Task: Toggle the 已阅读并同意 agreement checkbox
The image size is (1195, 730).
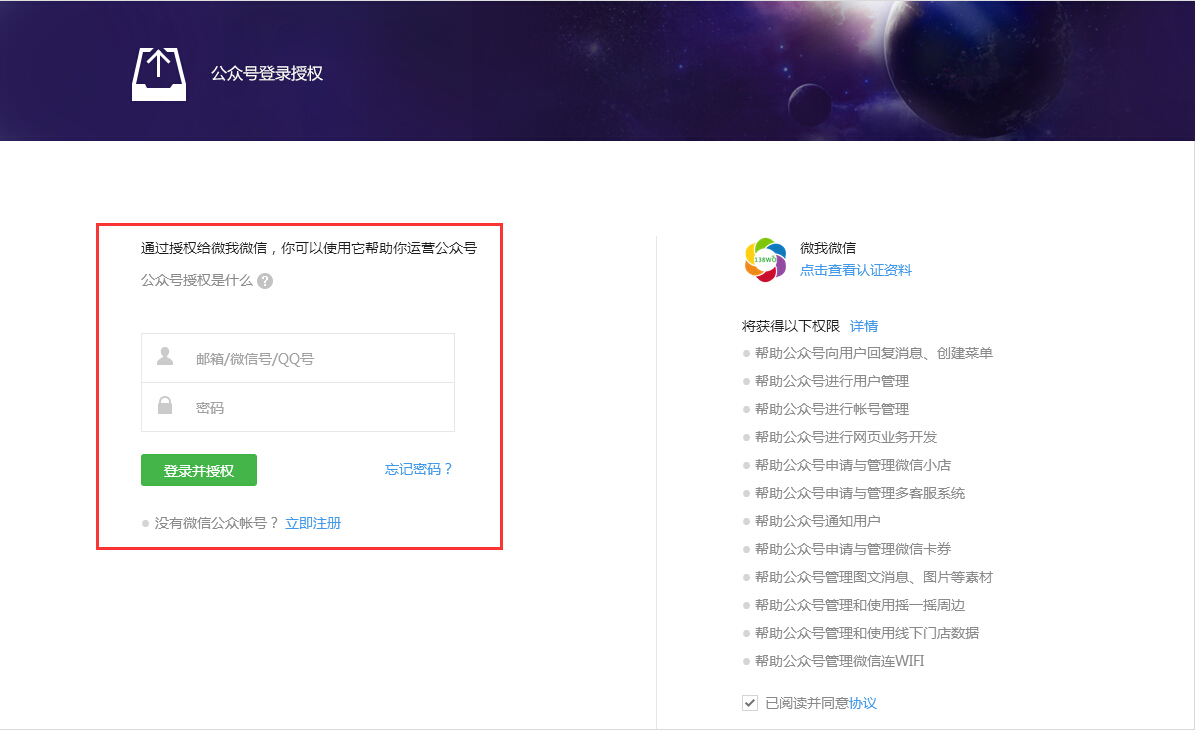Action: pos(750,703)
